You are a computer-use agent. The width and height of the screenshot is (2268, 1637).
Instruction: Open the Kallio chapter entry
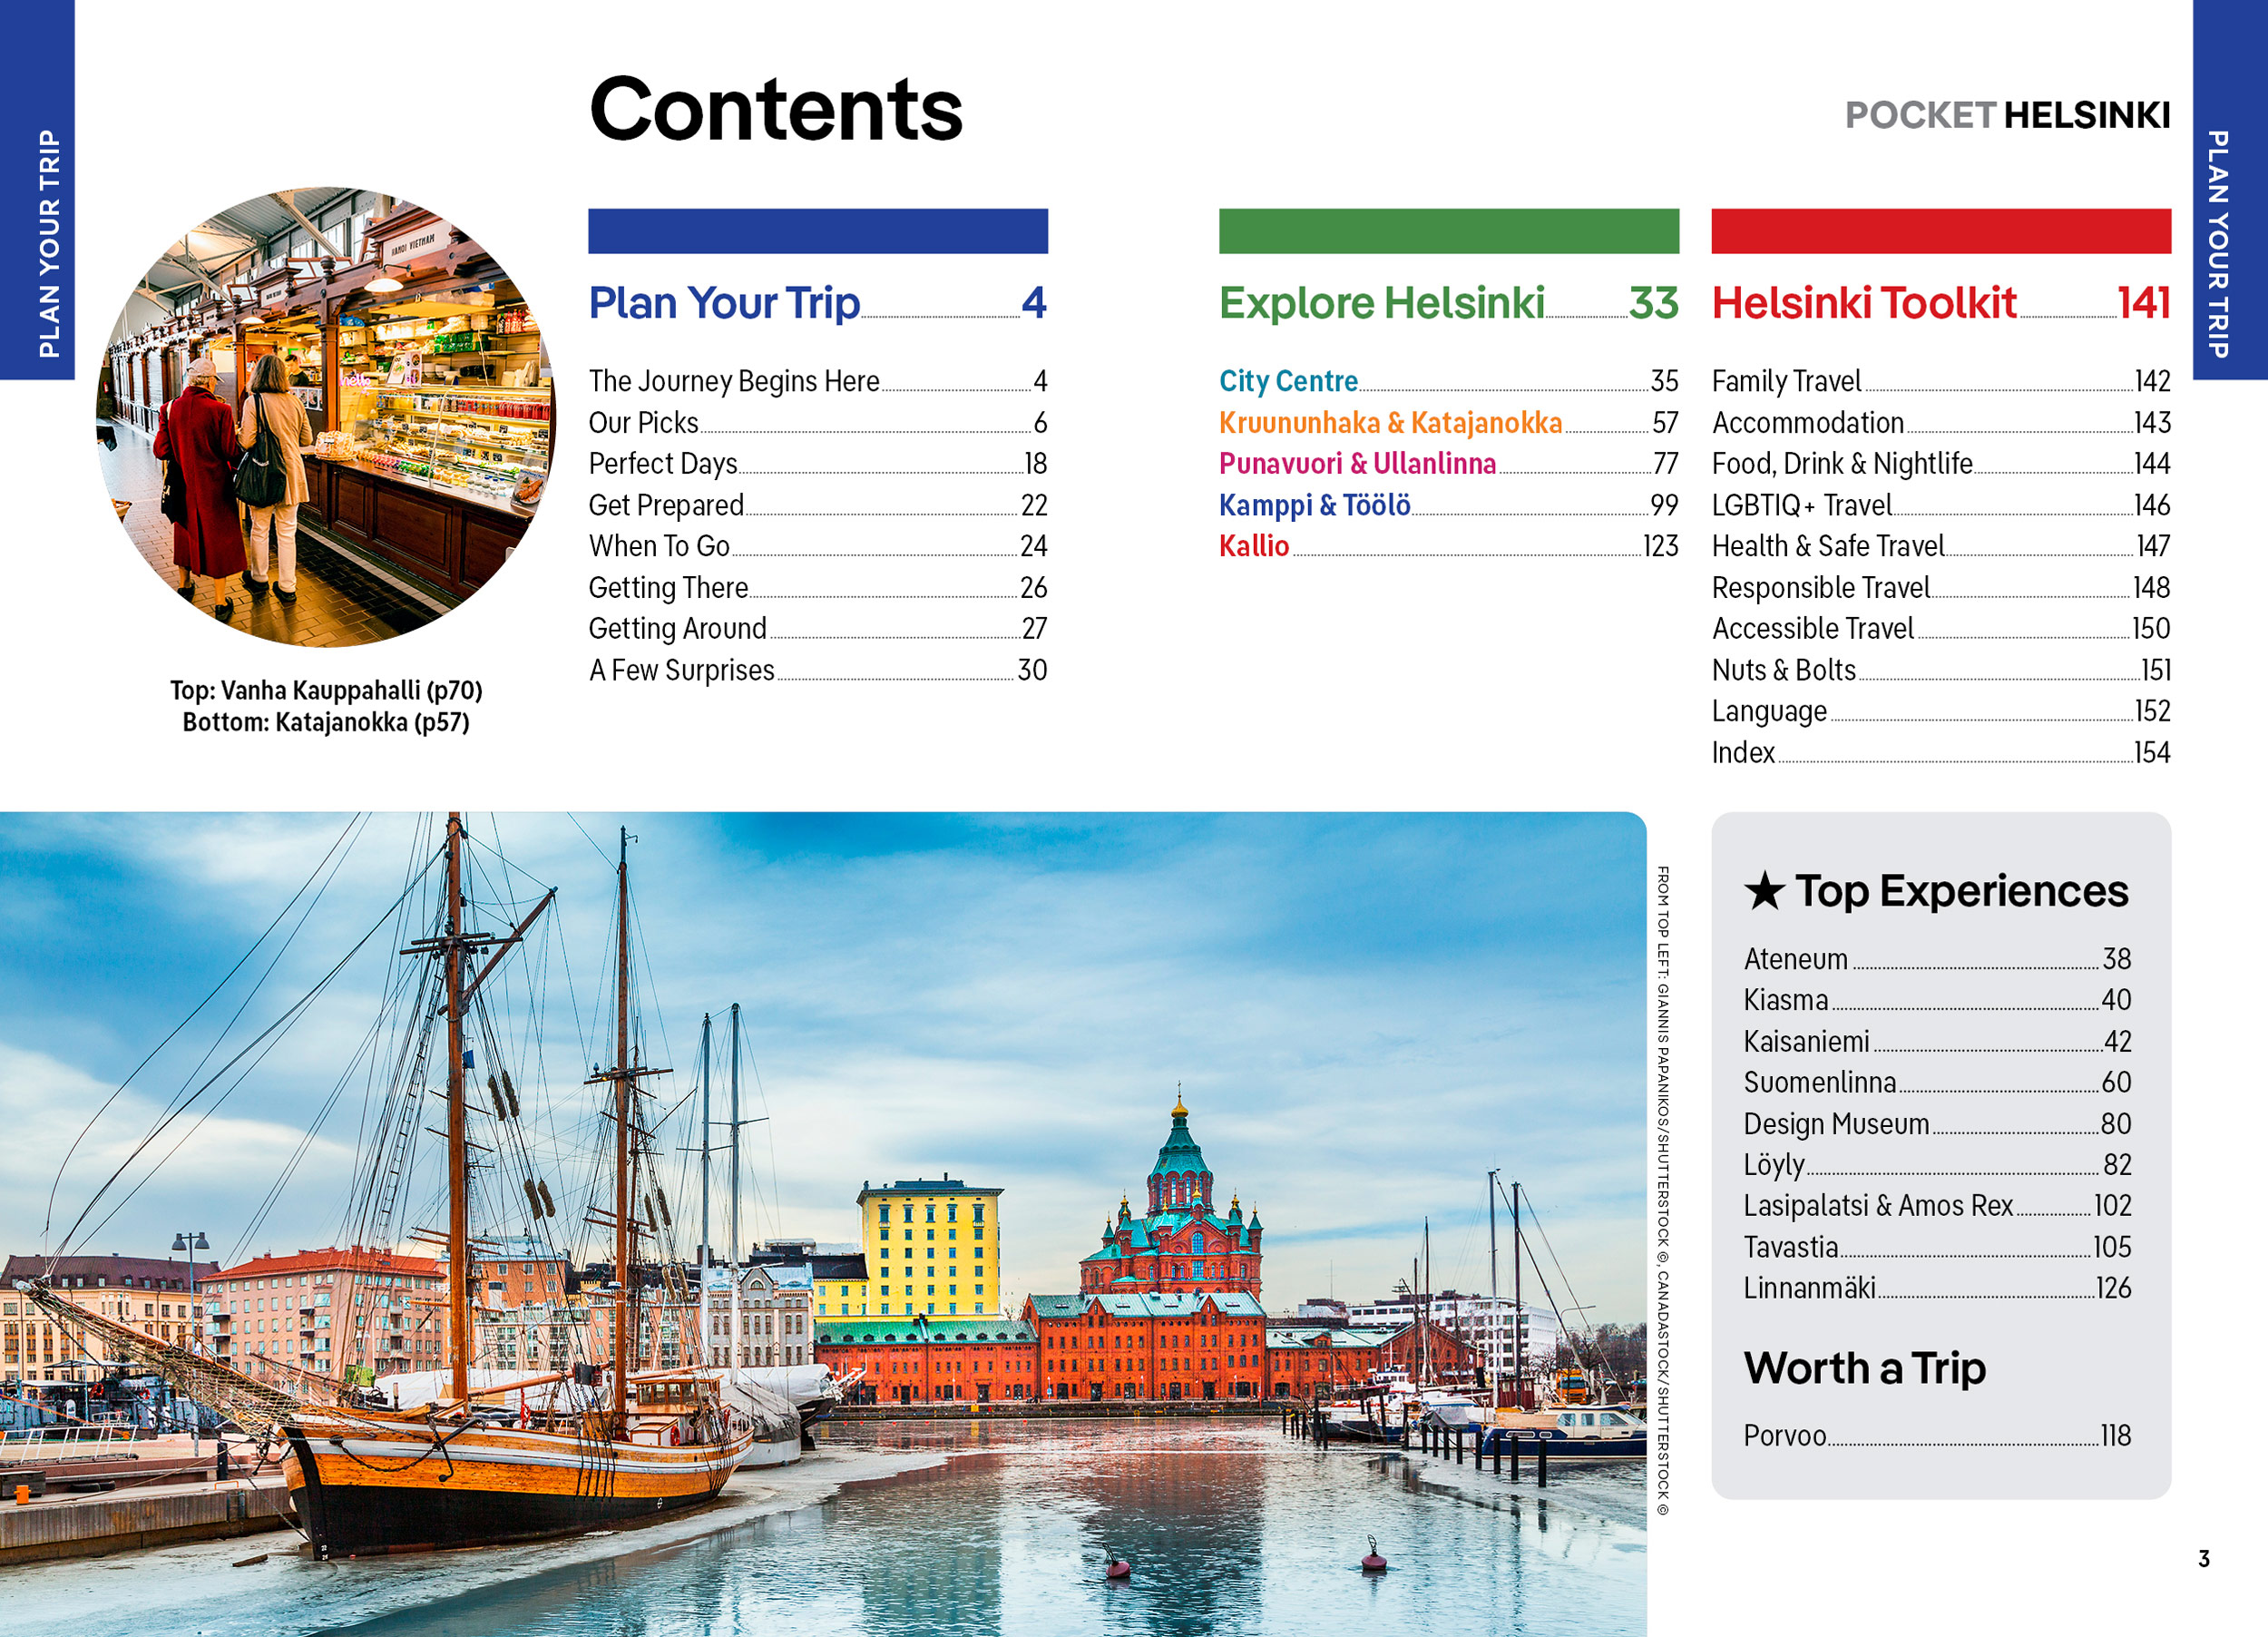coord(1253,546)
